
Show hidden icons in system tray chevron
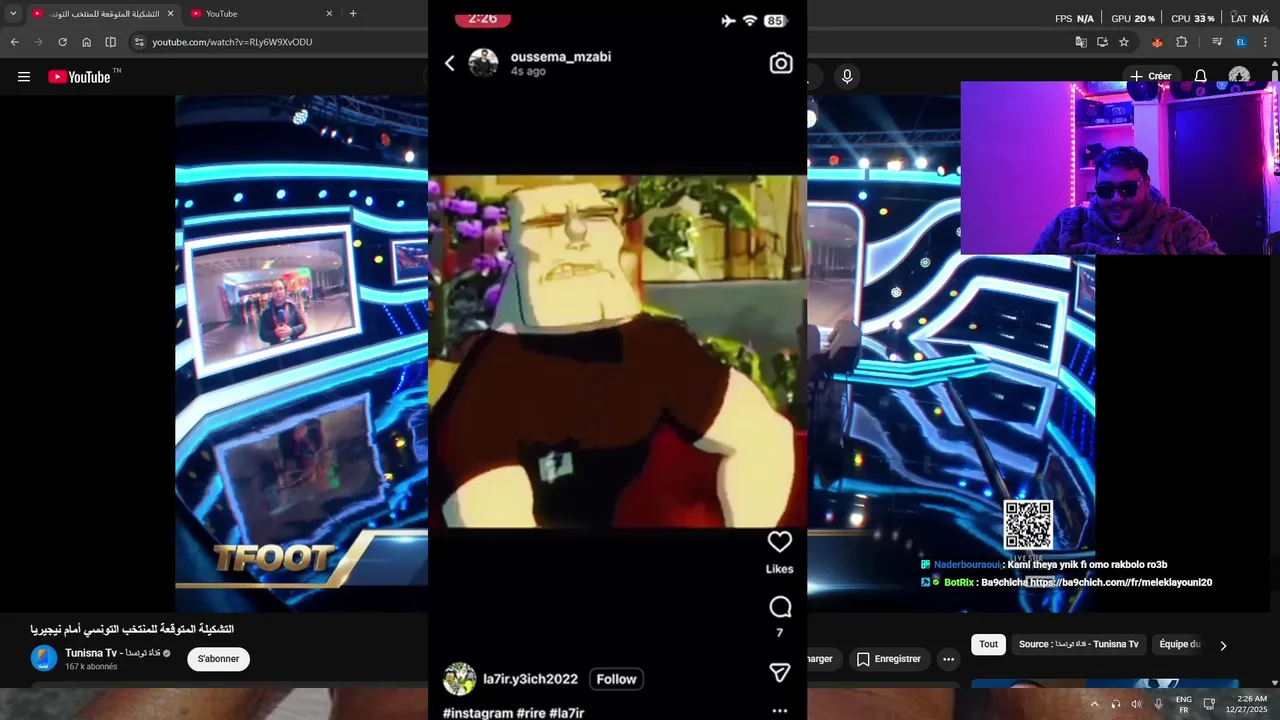click(x=1094, y=704)
